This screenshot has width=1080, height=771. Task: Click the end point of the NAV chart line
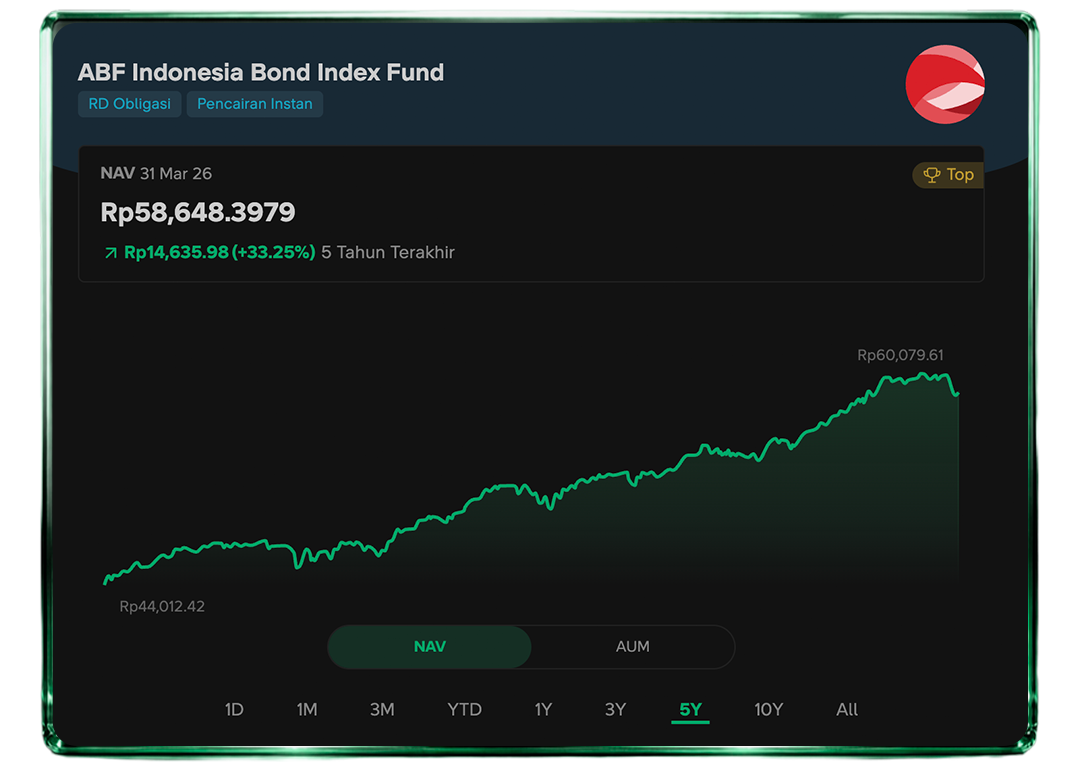click(x=957, y=394)
